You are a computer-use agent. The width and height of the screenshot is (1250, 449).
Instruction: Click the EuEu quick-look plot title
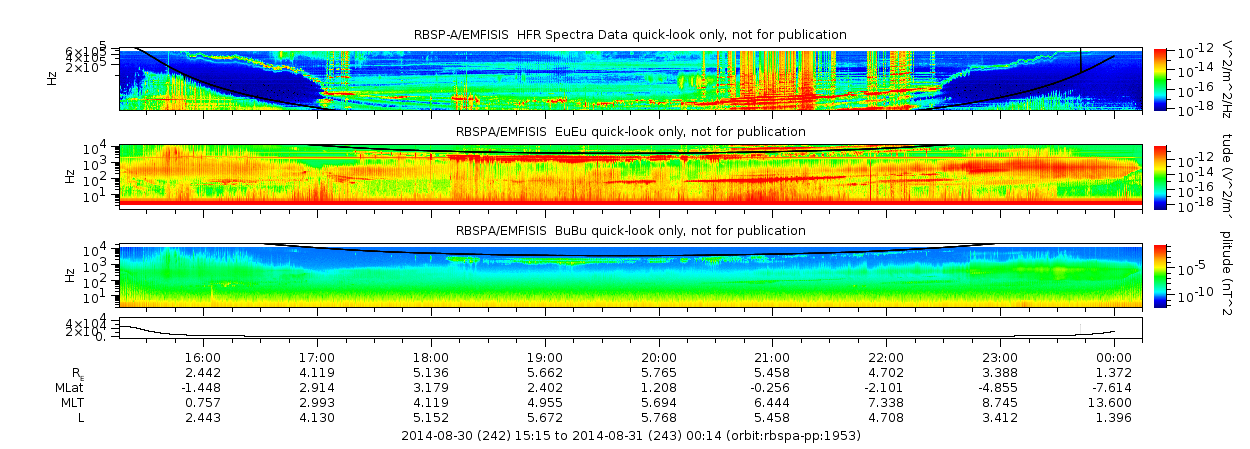click(630, 132)
